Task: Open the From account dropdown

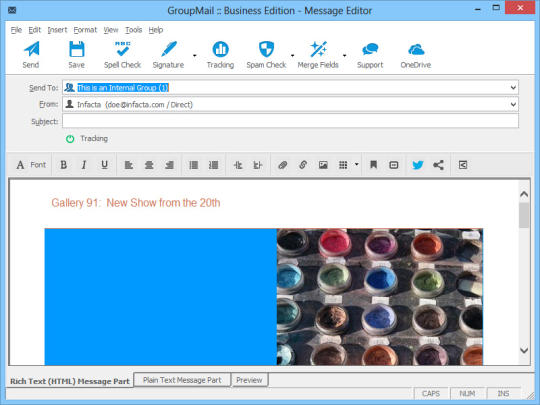Action: (513, 104)
